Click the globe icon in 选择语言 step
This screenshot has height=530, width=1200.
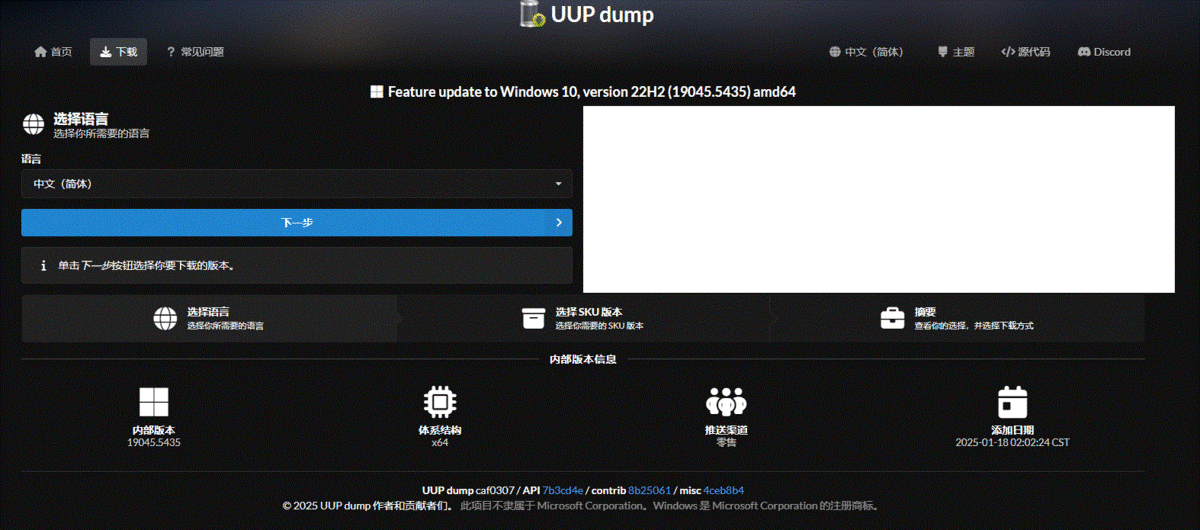click(x=165, y=318)
